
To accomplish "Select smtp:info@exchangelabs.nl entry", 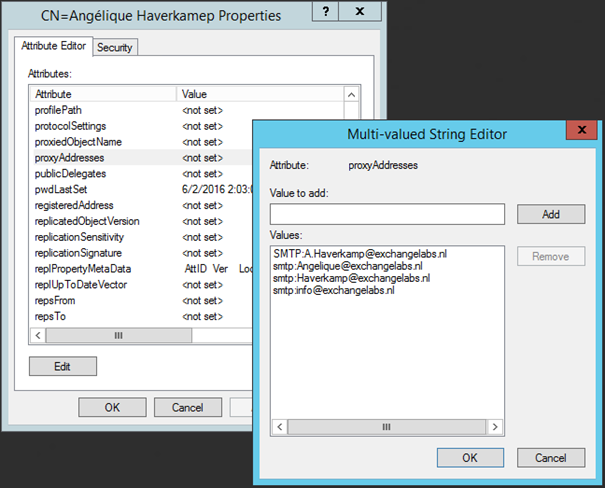I will 333,291.
